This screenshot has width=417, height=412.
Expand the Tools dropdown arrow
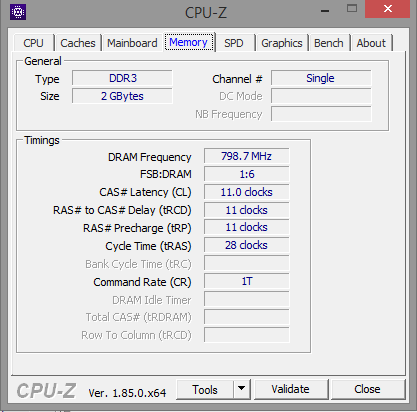pyautogui.click(x=242, y=389)
